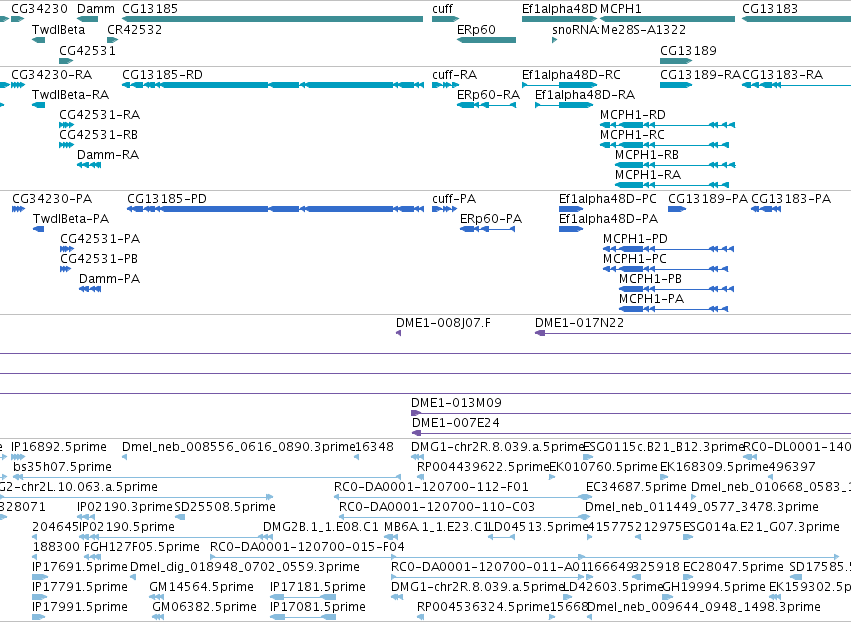Open the CG13189-PA protein feature
Screen dimensions: 851x622
677,209
